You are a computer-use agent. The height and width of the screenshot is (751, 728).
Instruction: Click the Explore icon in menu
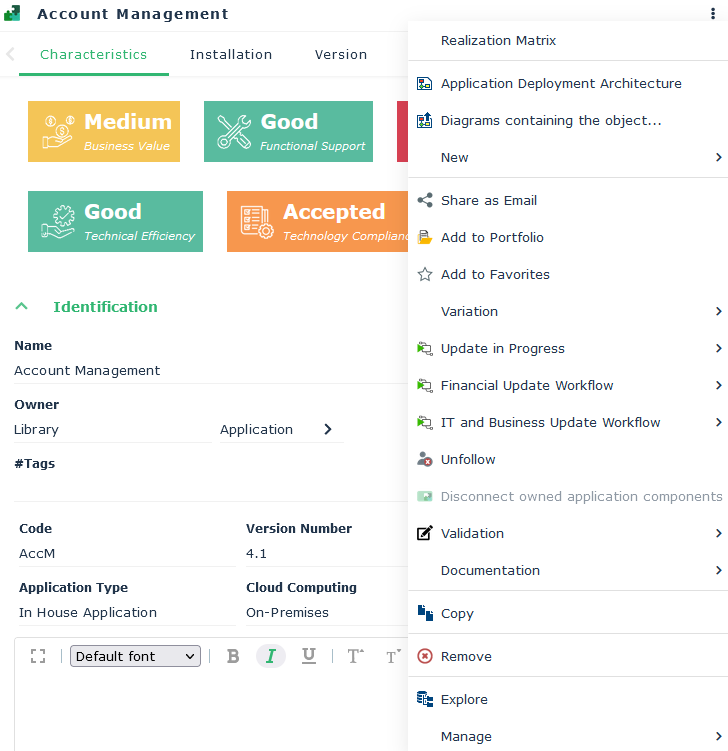[424, 699]
